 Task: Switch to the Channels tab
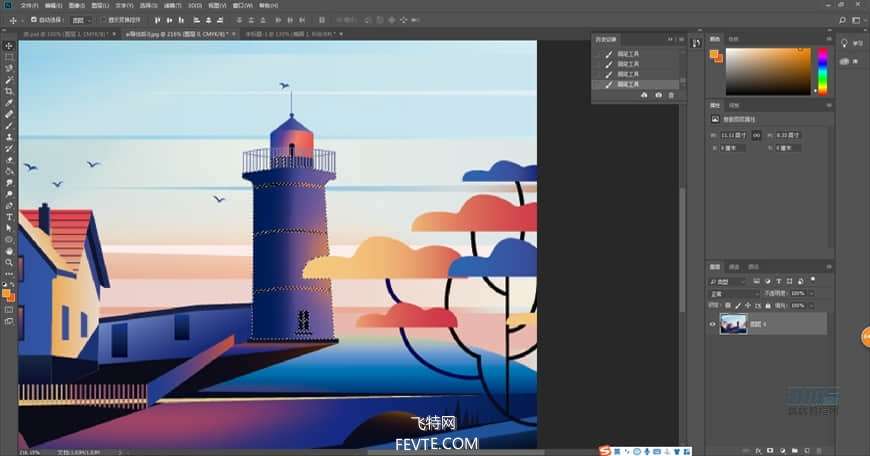734,267
